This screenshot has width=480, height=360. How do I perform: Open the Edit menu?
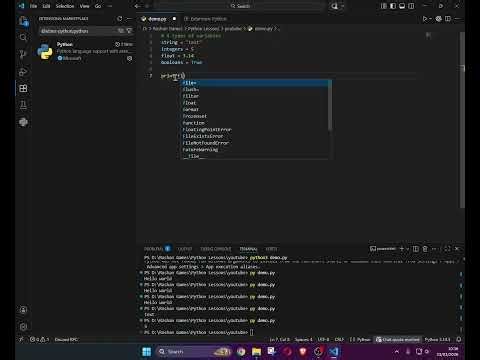click(46, 6)
